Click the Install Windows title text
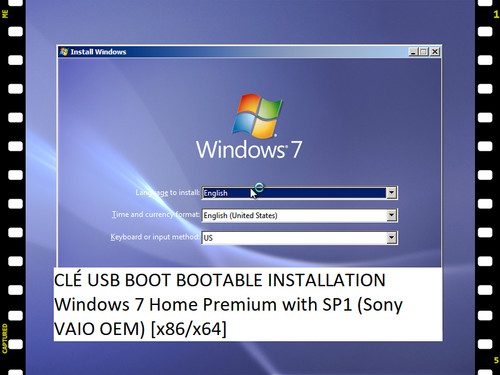 pyautogui.click(x=98, y=52)
